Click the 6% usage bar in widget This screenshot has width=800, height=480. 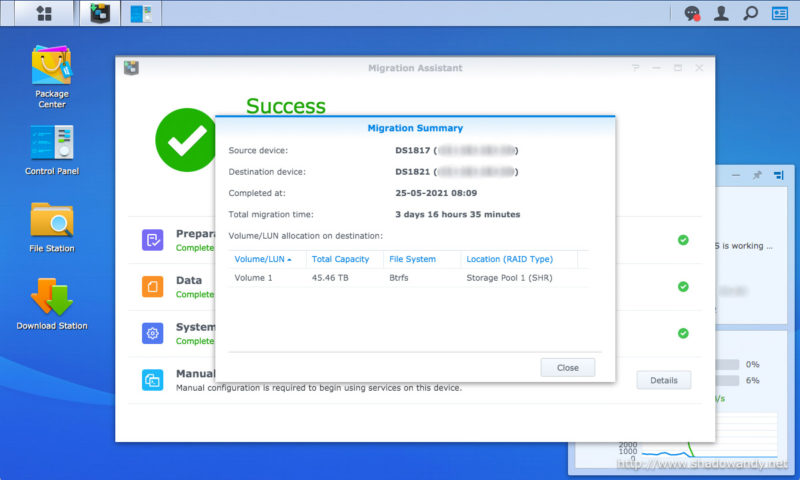click(728, 381)
